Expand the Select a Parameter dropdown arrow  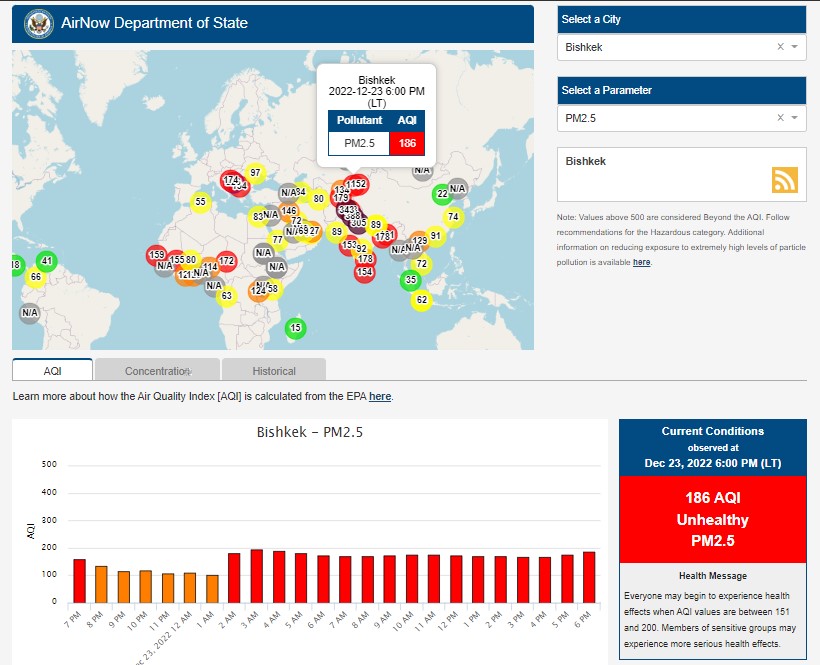coord(794,118)
